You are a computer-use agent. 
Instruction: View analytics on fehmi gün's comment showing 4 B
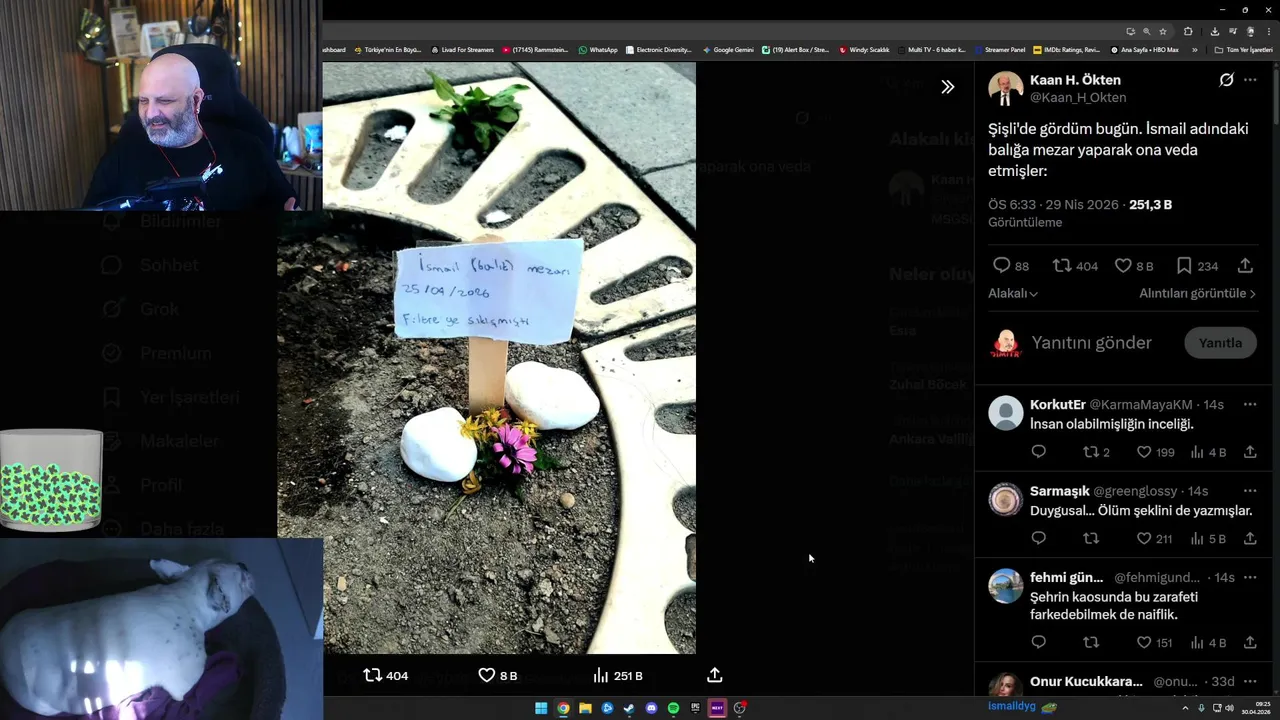1197,642
